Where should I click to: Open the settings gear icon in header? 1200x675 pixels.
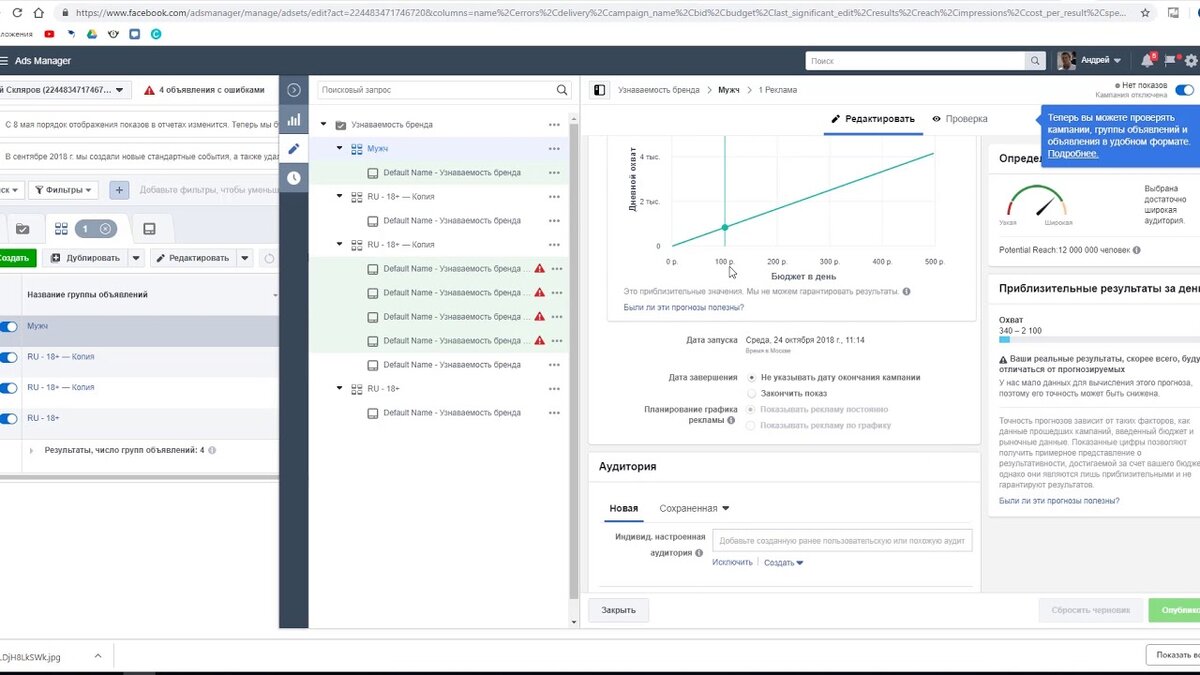click(x=1191, y=61)
